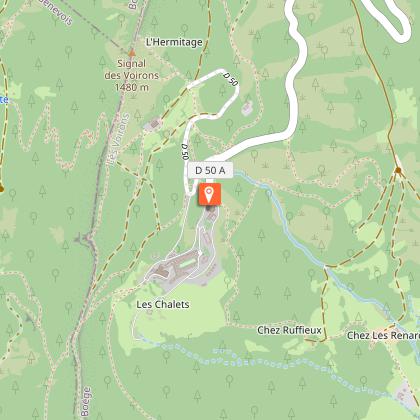The image size is (420, 420).
Task: Click the orange location pin marker
Action: coord(209,194)
